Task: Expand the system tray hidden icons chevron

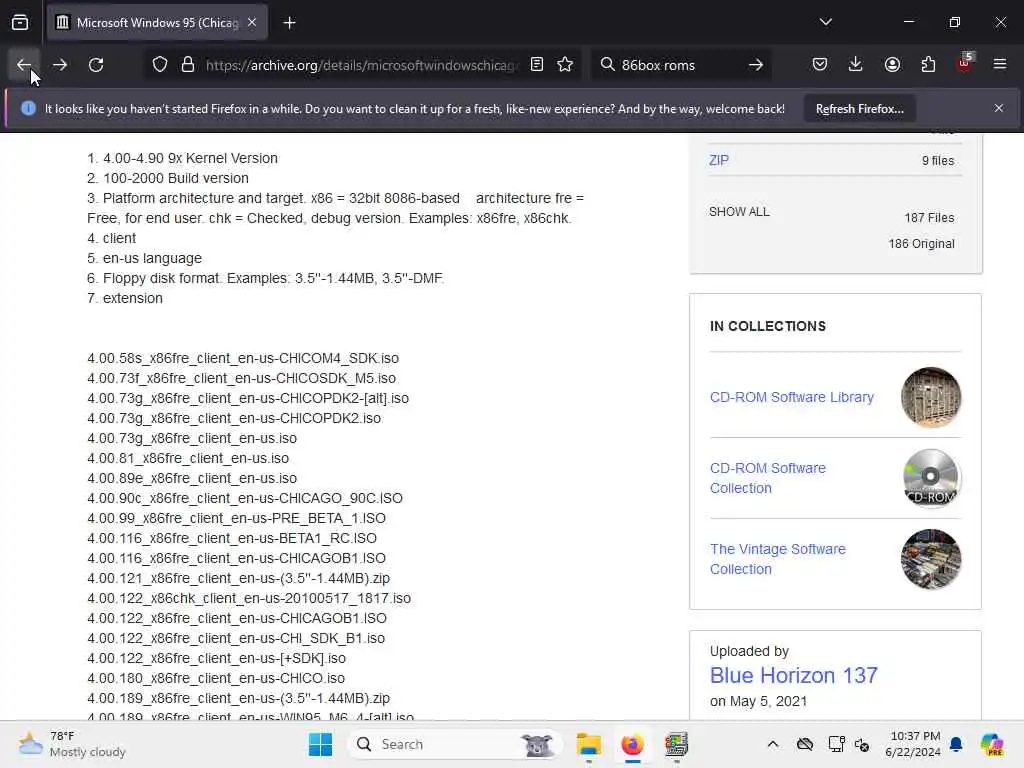Action: pos(773,744)
